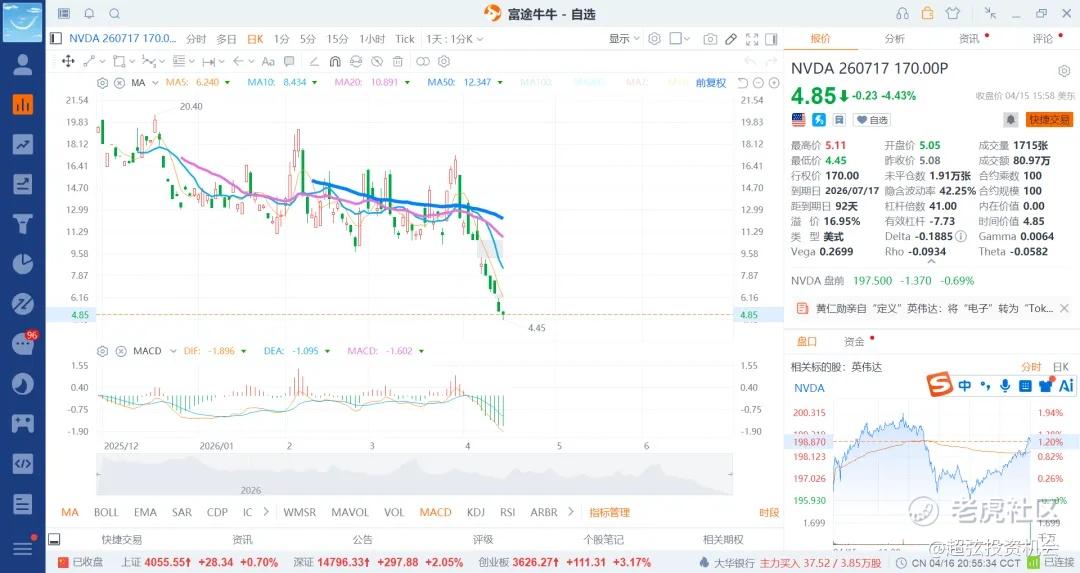Toggle the magnet snap tool
Image resolution: width=1080 pixels, height=573 pixels.
335,61
